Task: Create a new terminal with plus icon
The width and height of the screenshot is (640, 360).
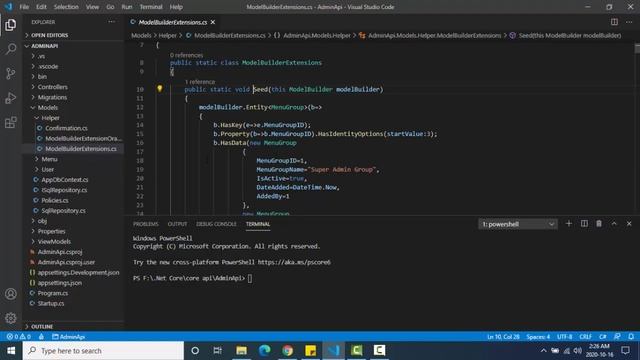Action: 569,224
